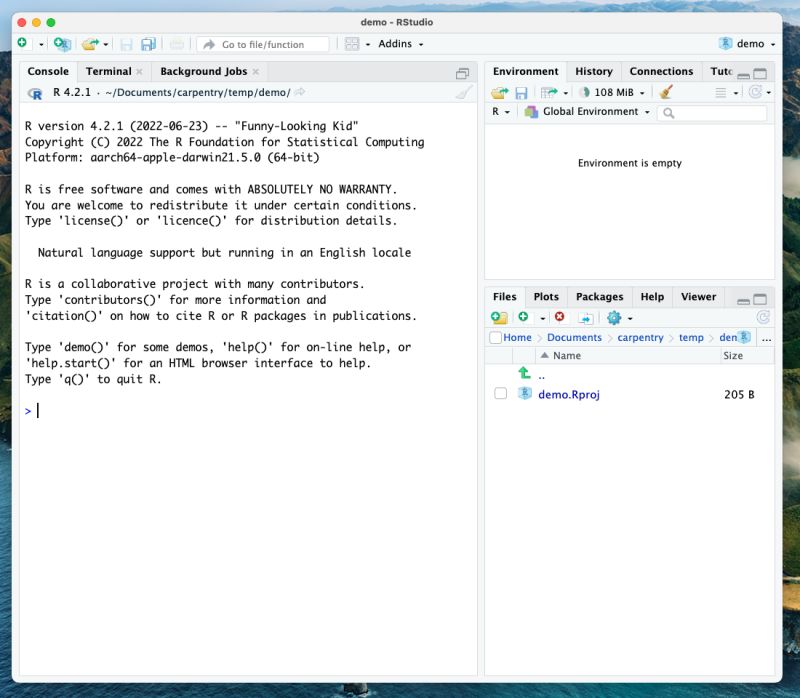
Task: Save all open documents
Action: tap(146, 43)
